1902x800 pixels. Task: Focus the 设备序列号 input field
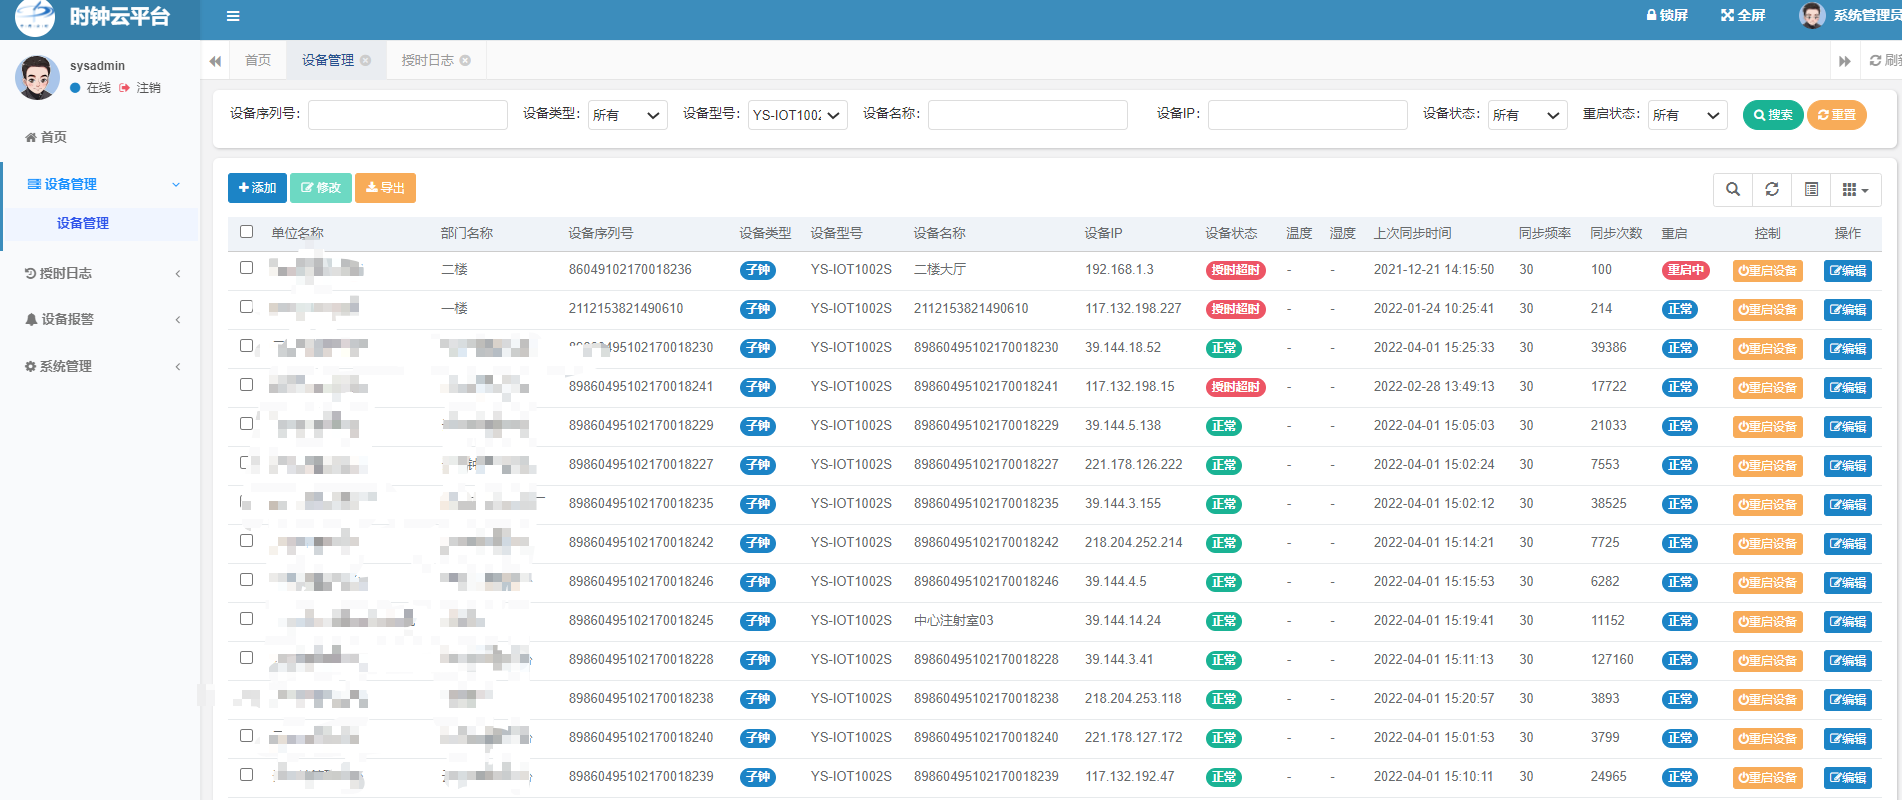(x=408, y=115)
